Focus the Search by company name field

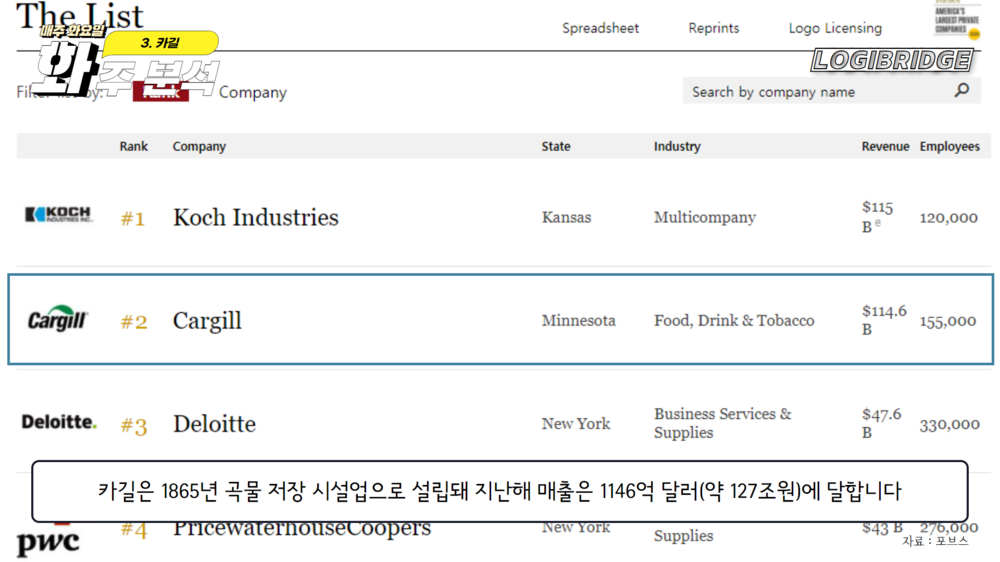(815, 91)
